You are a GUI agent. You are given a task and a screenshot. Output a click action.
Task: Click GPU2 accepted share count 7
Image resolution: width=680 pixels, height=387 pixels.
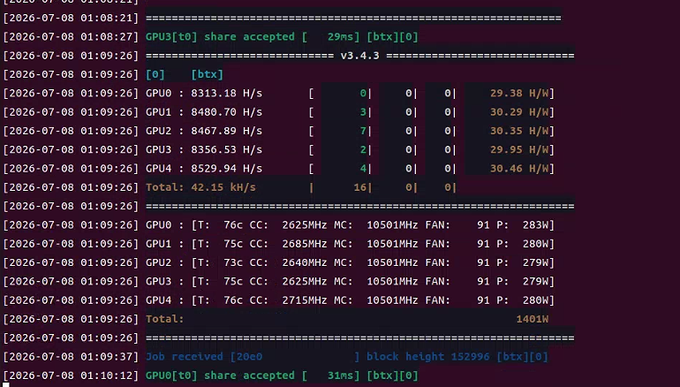pyautogui.click(x=363, y=131)
